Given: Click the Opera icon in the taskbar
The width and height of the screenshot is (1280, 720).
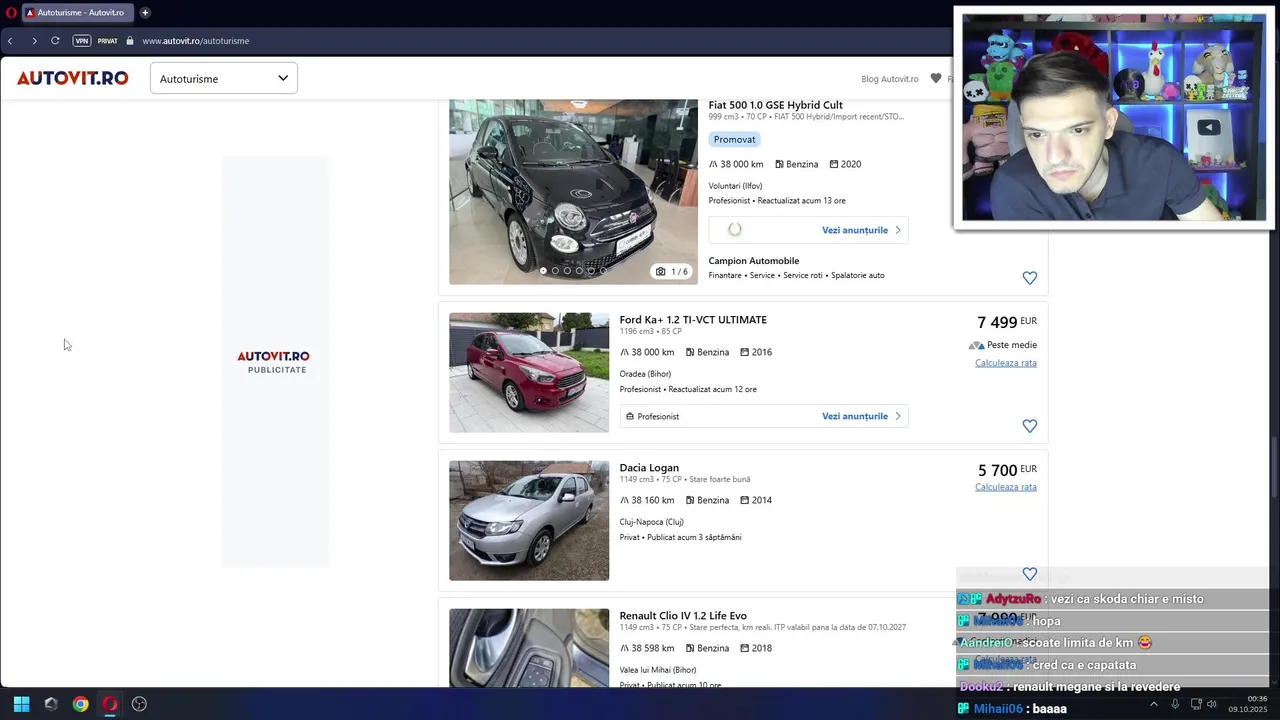Looking at the screenshot, I should point(110,704).
